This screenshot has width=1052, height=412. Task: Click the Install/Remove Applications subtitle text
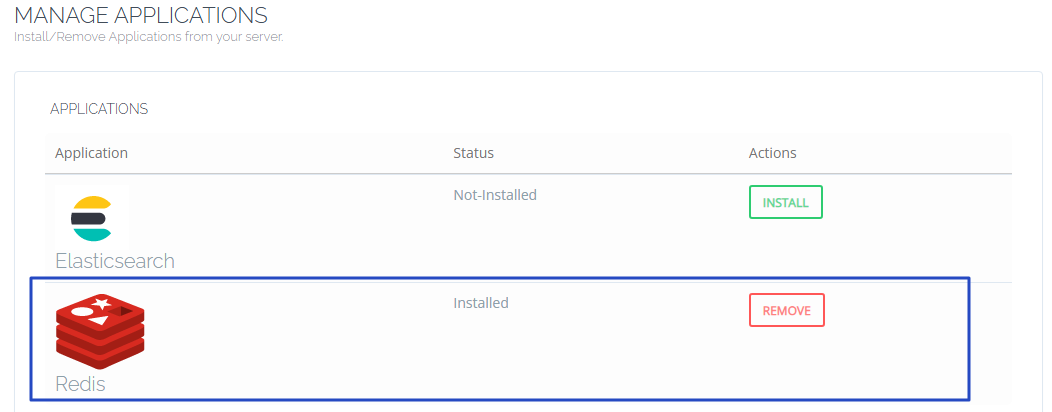pyautogui.click(x=149, y=37)
